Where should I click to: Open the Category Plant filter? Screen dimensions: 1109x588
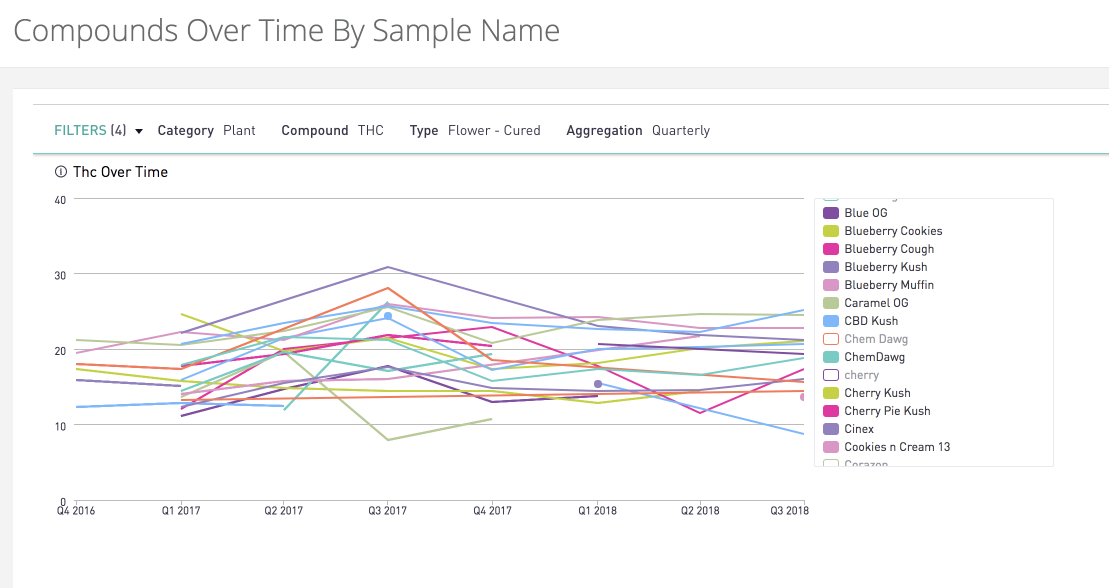click(x=206, y=130)
